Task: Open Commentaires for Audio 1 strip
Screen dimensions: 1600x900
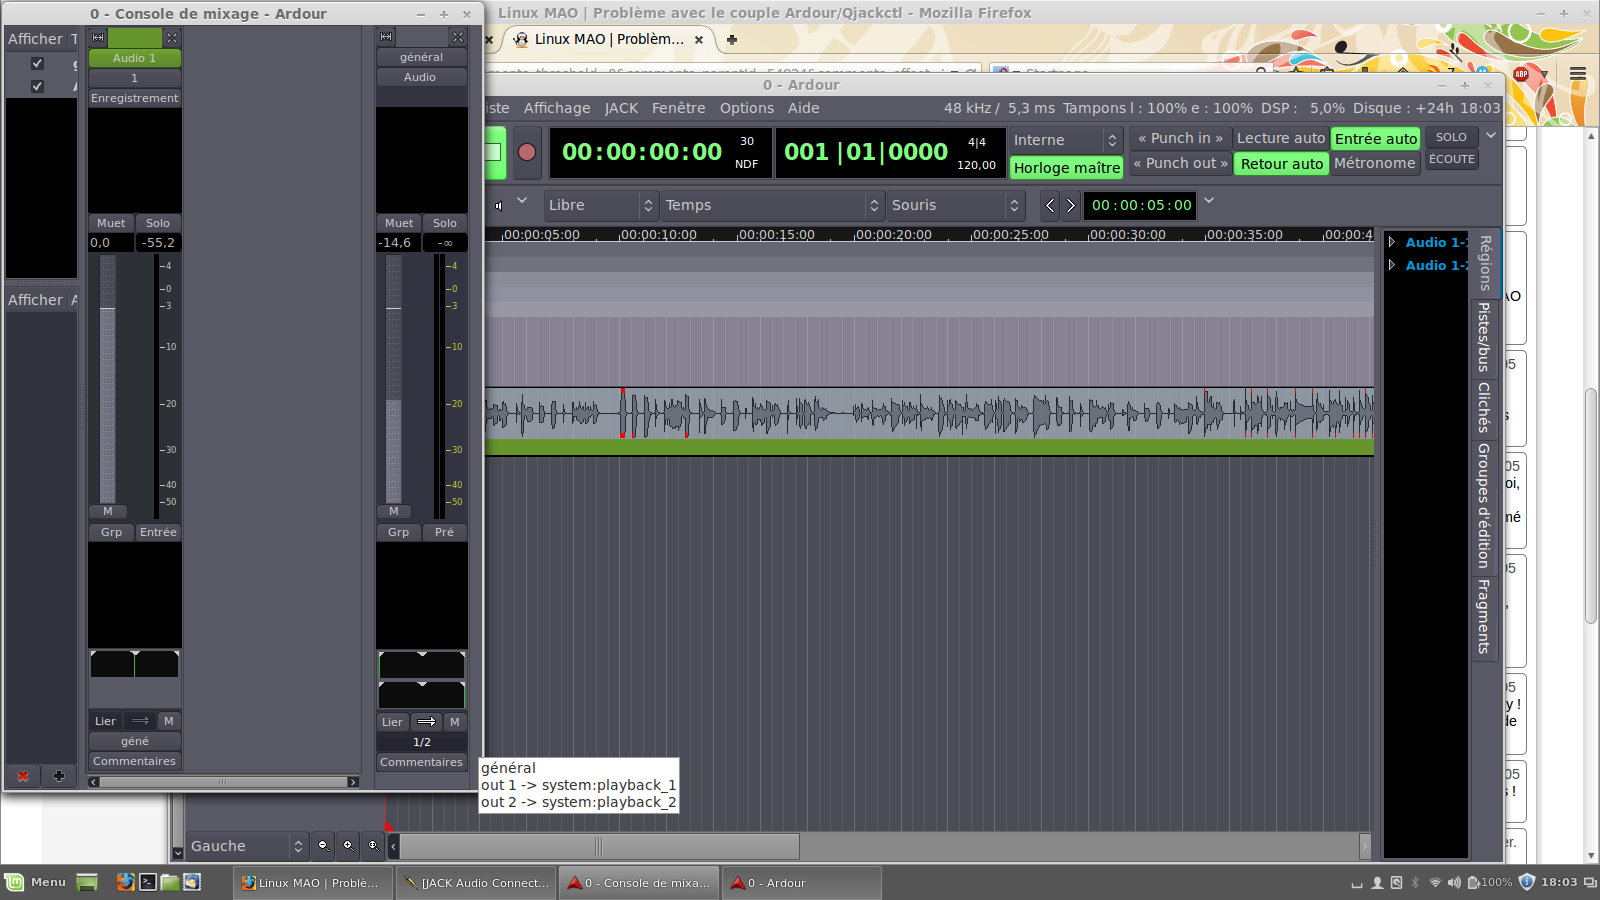Action: point(135,761)
